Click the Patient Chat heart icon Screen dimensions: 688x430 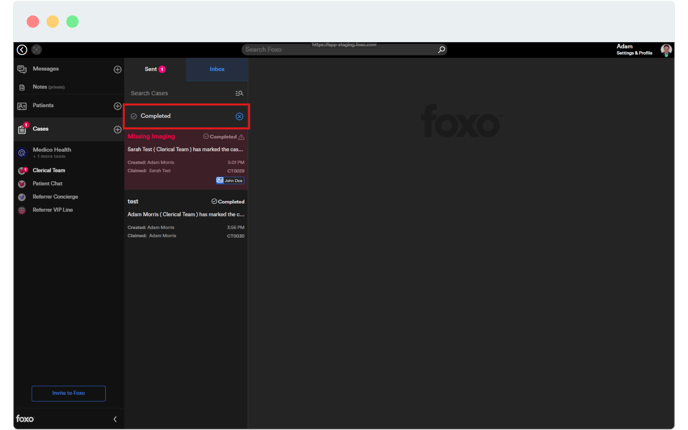click(x=22, y=184)
